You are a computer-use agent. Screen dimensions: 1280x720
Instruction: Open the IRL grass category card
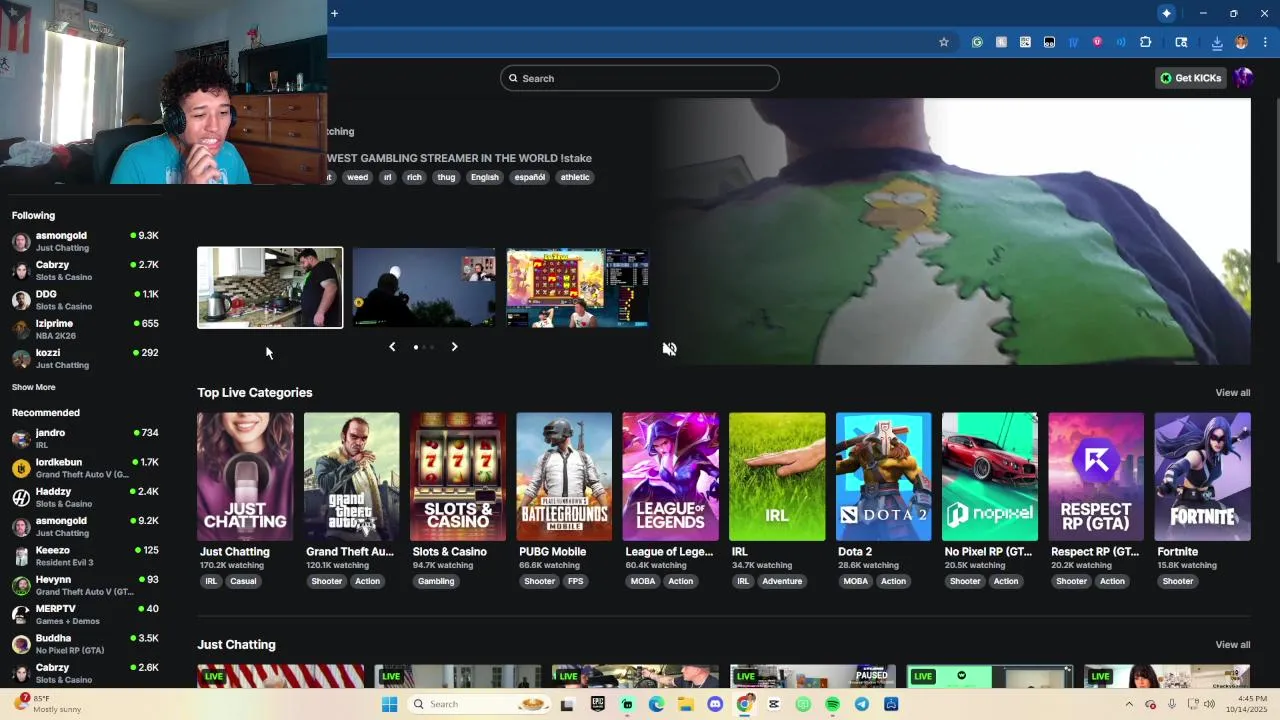tap(777, 477)
